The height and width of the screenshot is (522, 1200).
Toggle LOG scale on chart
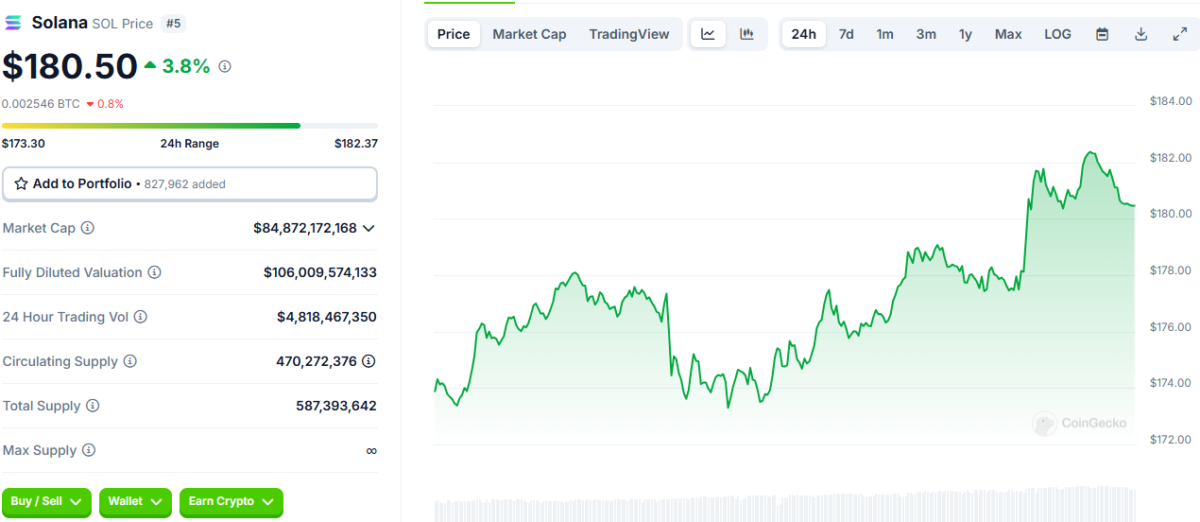pos(1057,34)
